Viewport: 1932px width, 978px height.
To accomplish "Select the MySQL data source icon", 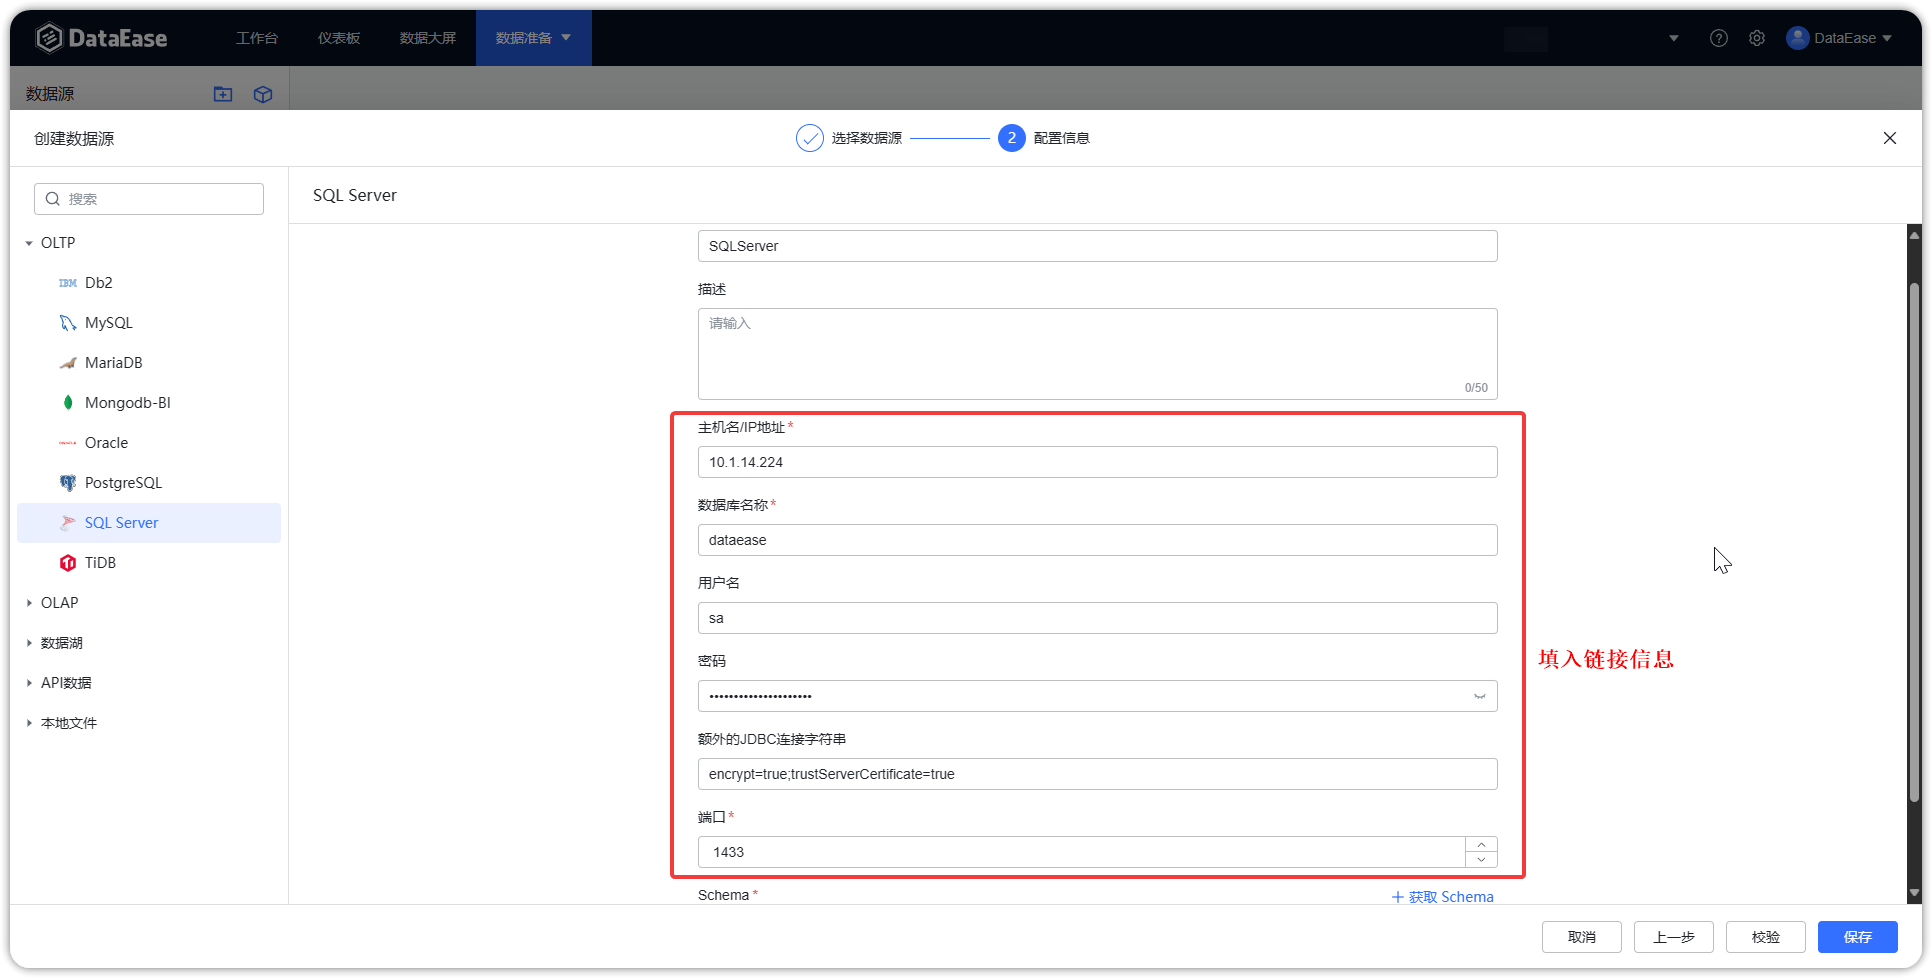I will [67, 322].
